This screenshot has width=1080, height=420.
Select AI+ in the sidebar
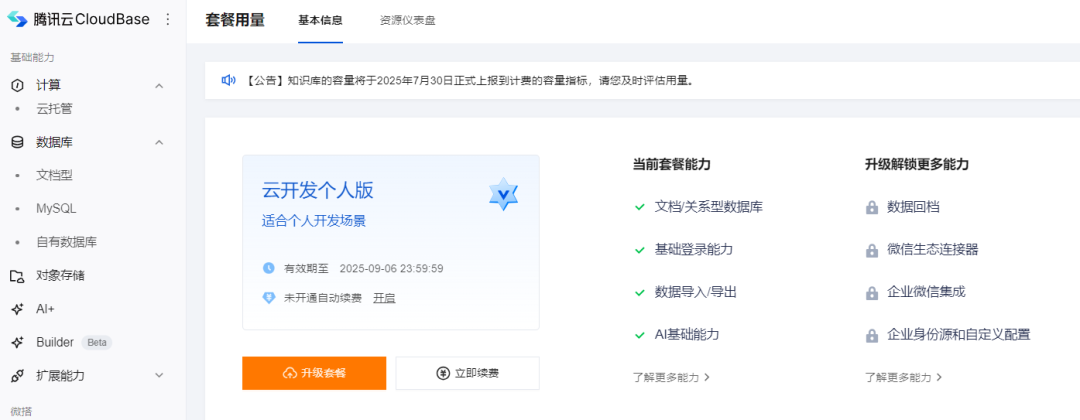pyautogui.click(x=45, y=309)
